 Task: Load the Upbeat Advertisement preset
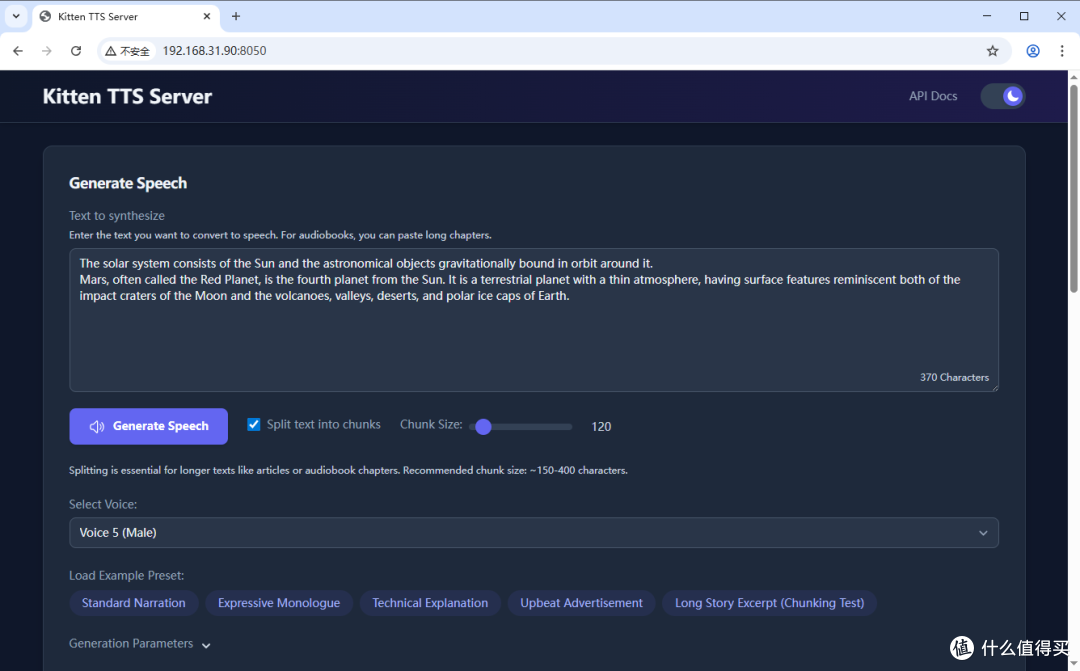pos(581,603)
